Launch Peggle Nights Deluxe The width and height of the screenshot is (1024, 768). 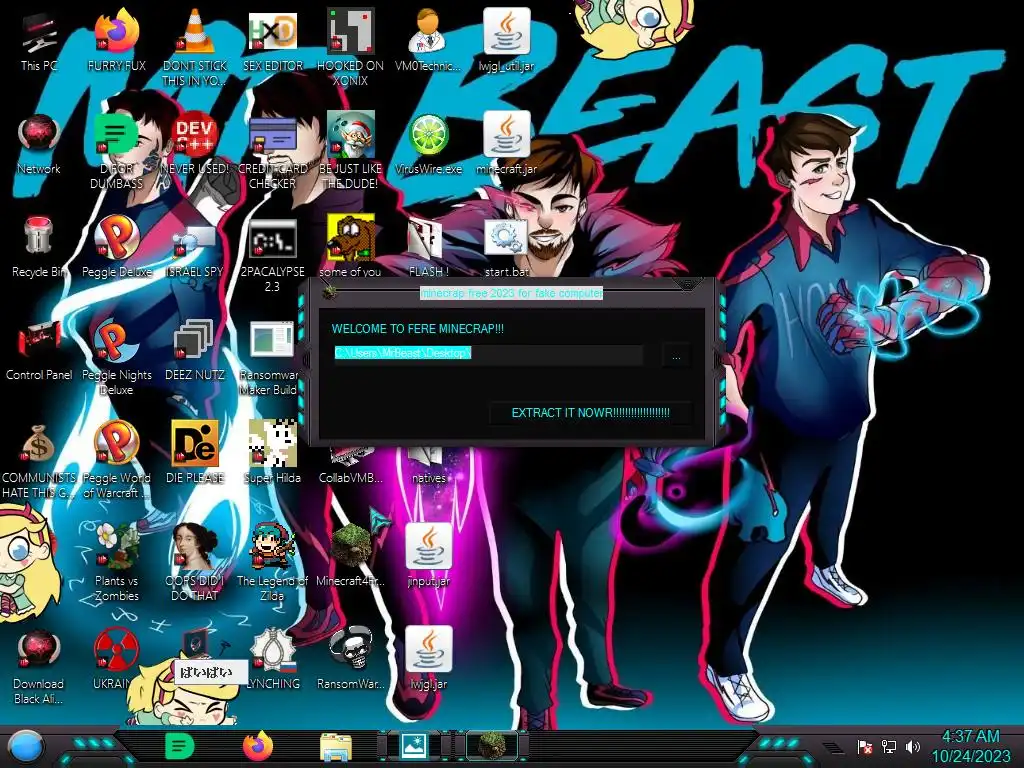click(116, 358)
